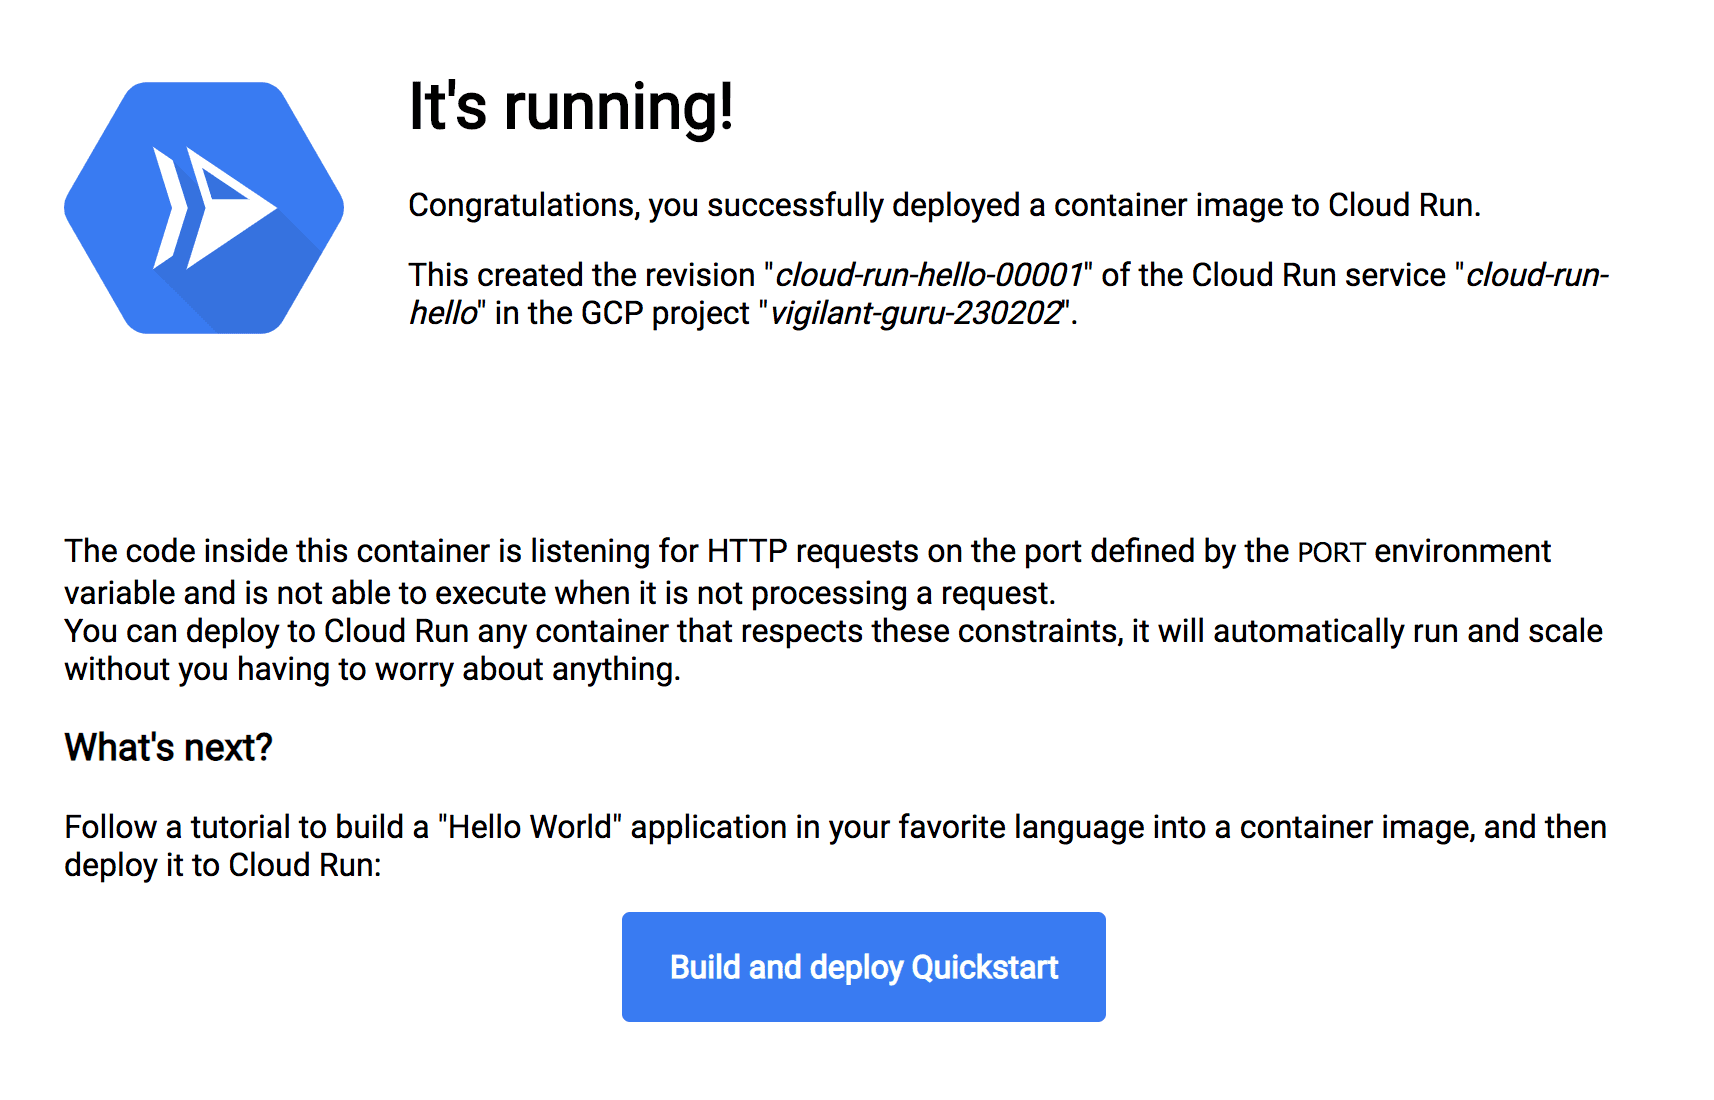The image size is (1714, 1100).
Task: Click the "What's next?" subheading
Action: [x=169, y=748]
